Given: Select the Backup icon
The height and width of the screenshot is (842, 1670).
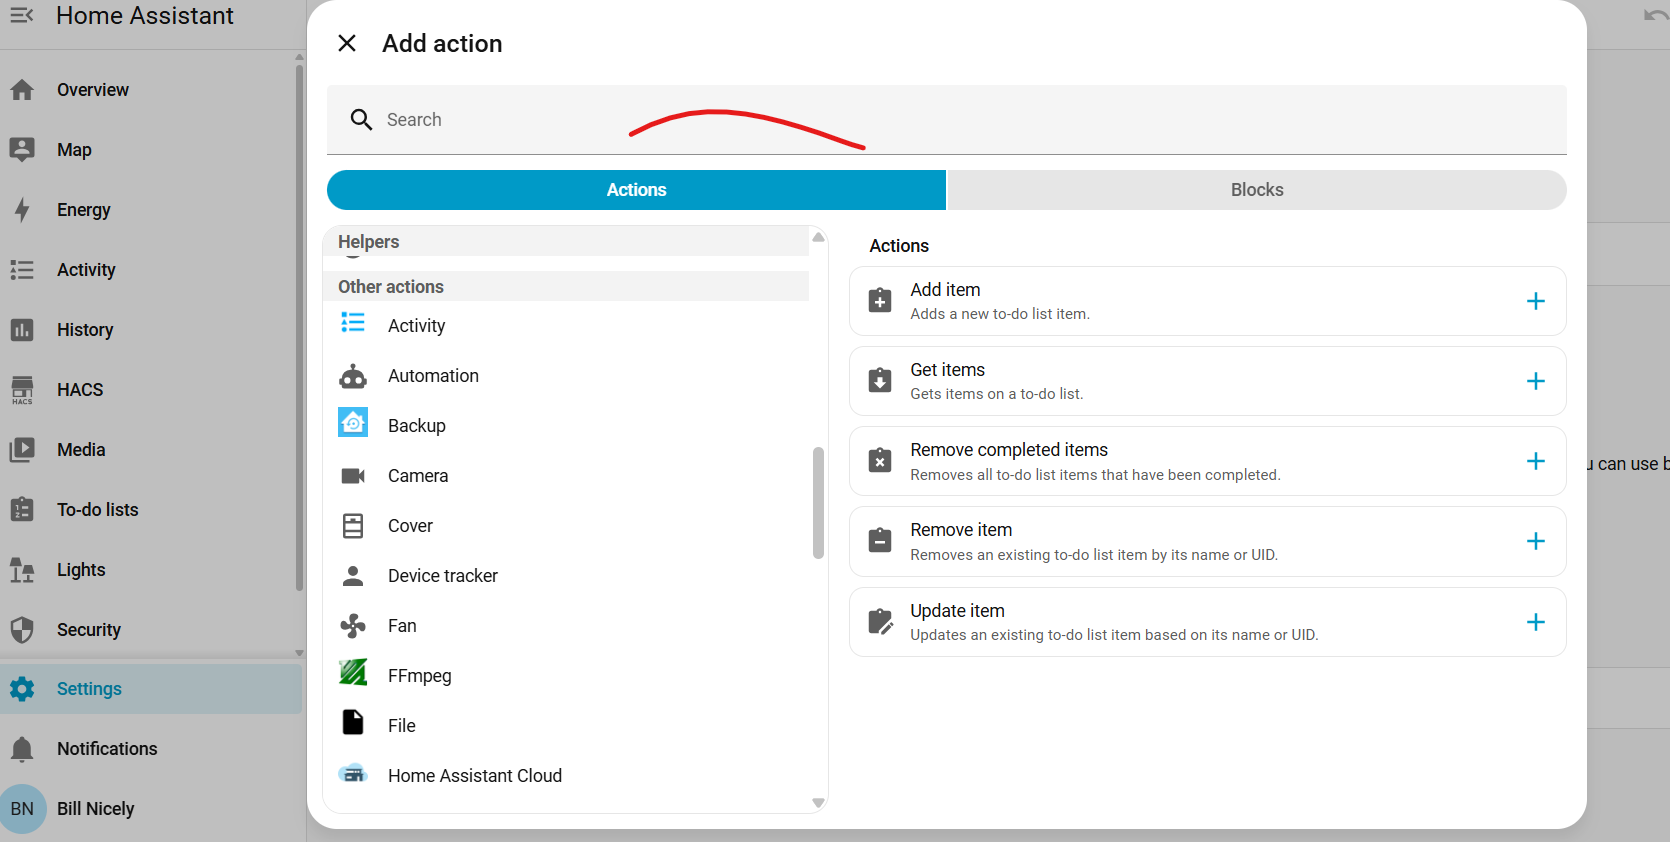Looking at the screenshot, I should pyautogui.click(x=353, y=423).
